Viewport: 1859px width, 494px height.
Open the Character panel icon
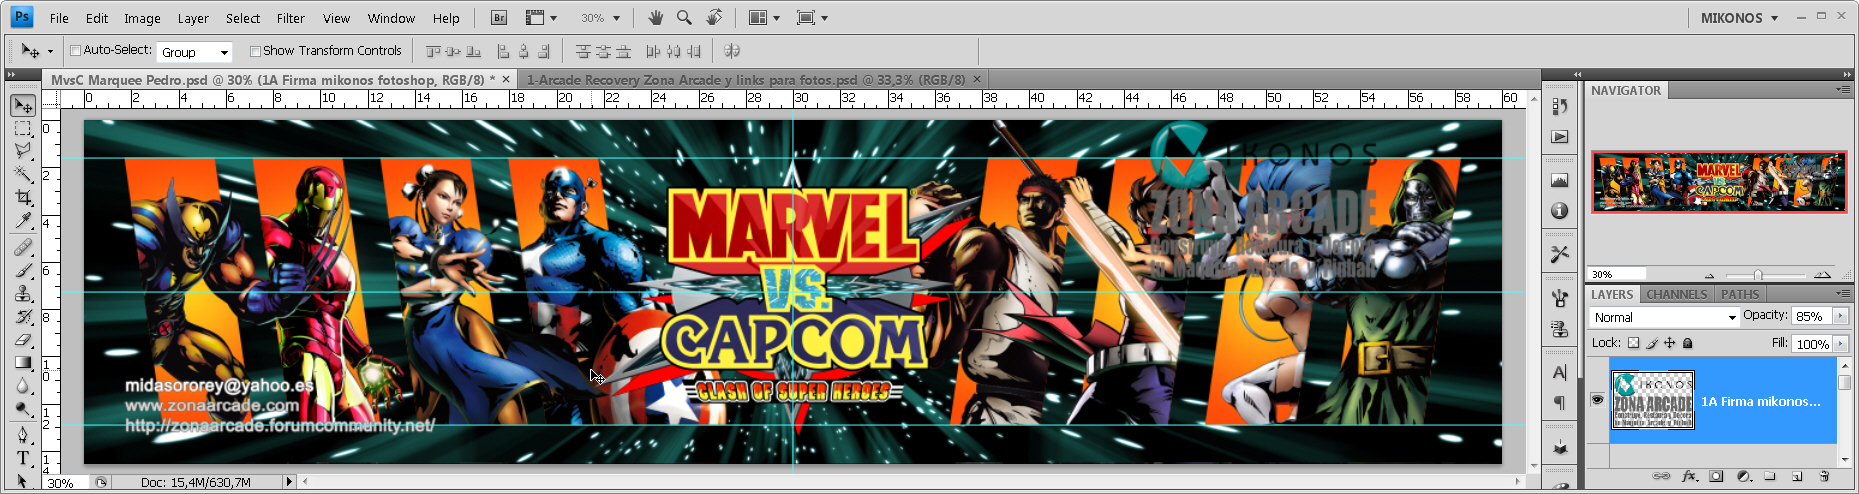(1560, 373)
